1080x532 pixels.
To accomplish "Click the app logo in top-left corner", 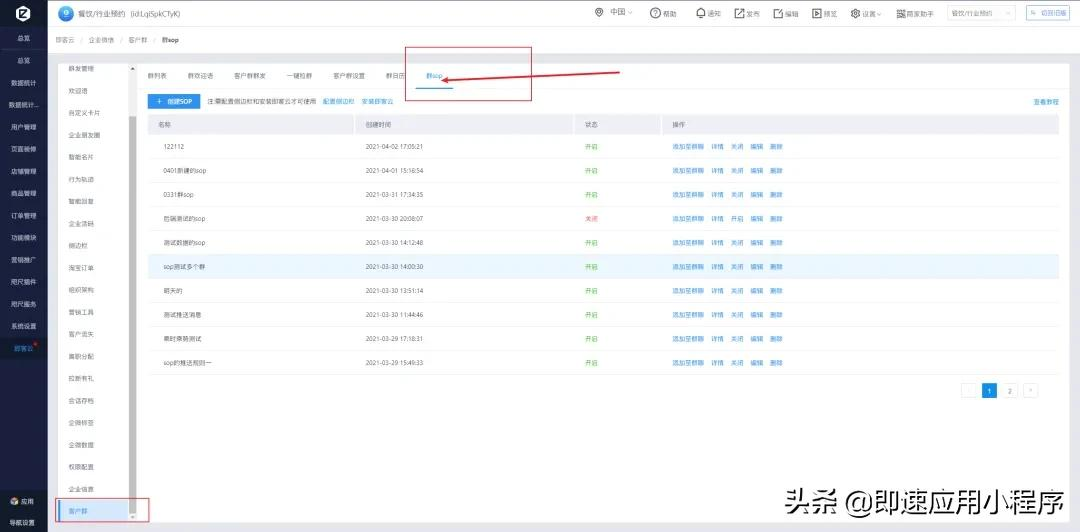I will click(23, 13).
